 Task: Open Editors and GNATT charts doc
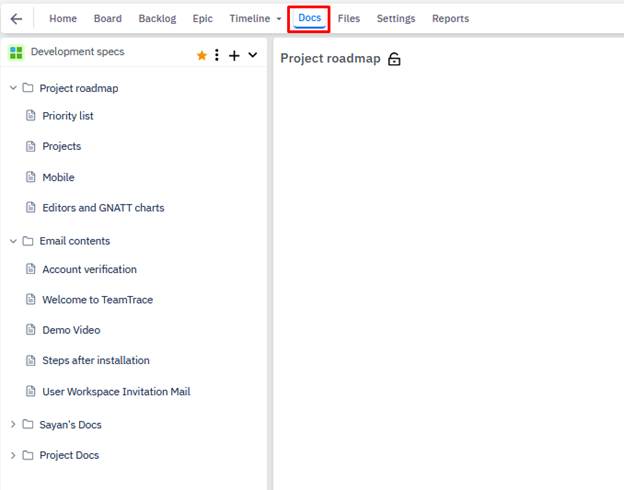click(103, 208)
